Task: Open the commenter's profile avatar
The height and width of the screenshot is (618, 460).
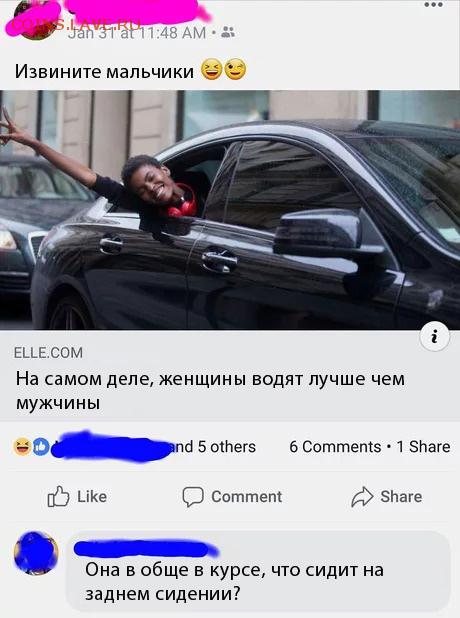Action: (36, 553)
